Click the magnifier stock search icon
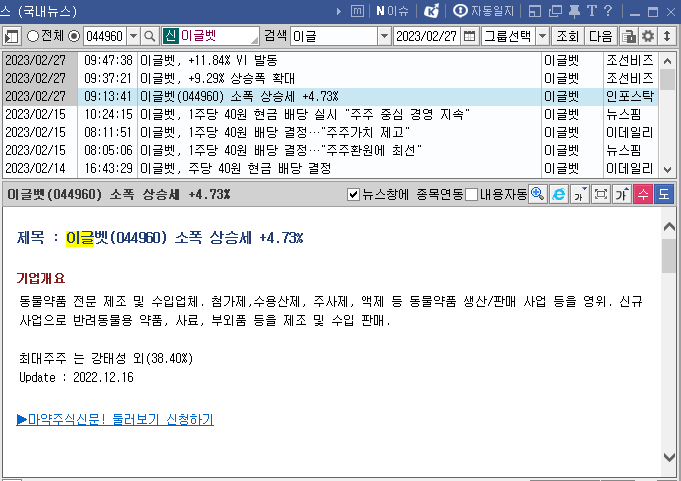Screen dimensions: 681x481 pyautogui.click(x=150, y=36)
